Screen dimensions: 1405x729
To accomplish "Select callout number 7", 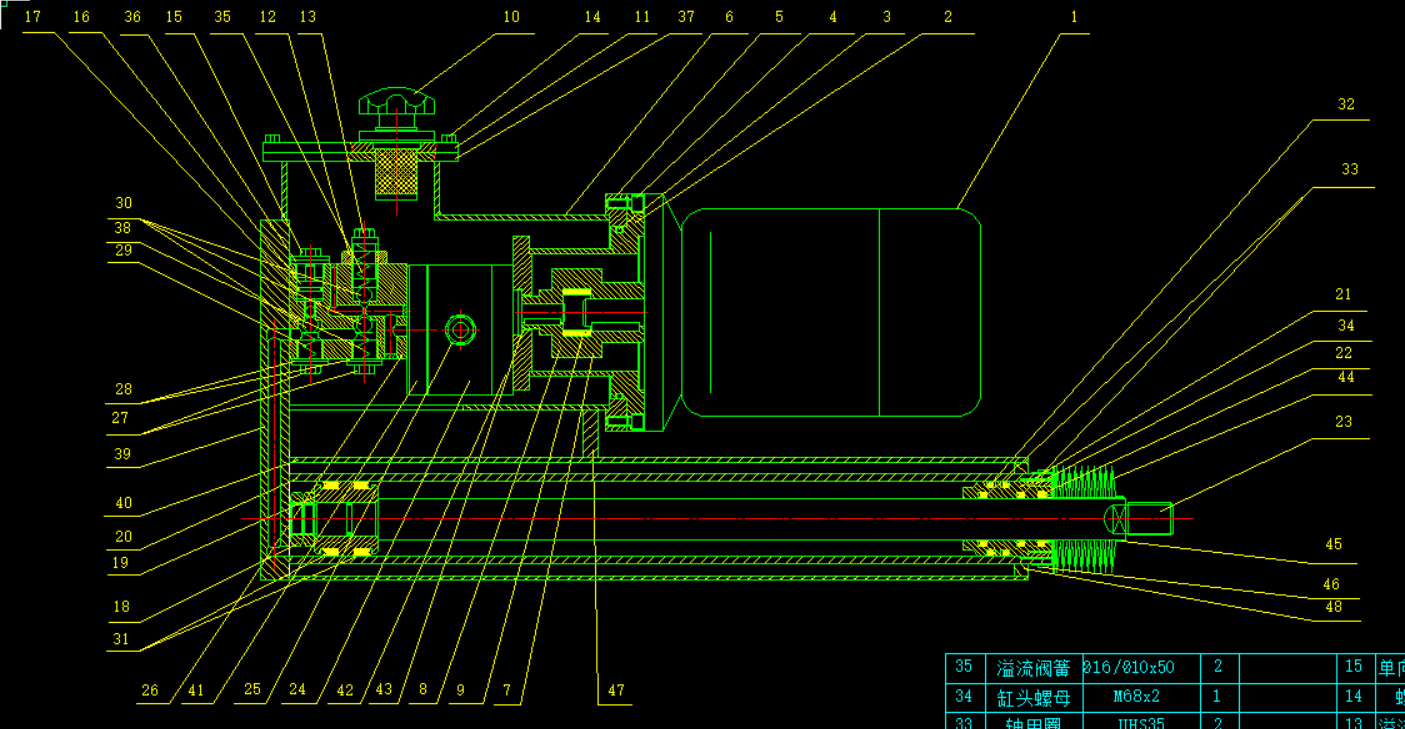I will [507, 690].
